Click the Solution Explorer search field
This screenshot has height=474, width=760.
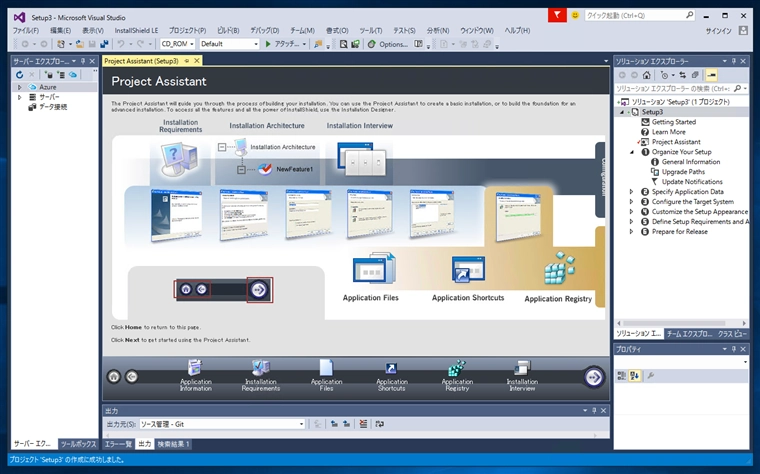coord(681,89)
